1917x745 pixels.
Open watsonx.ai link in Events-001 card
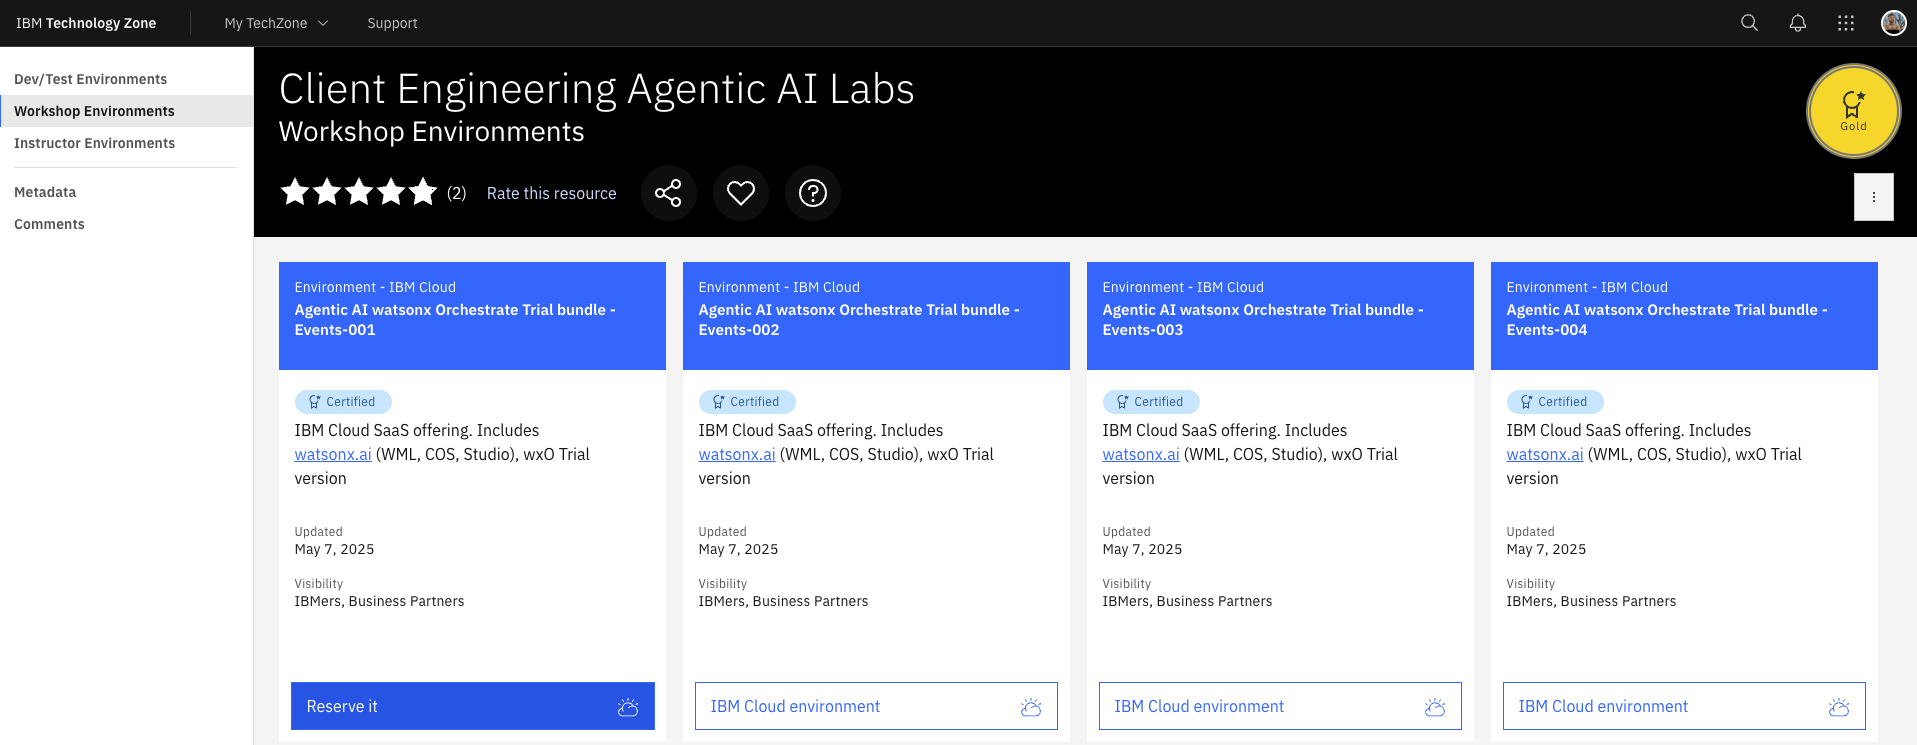tap(333, 454)
